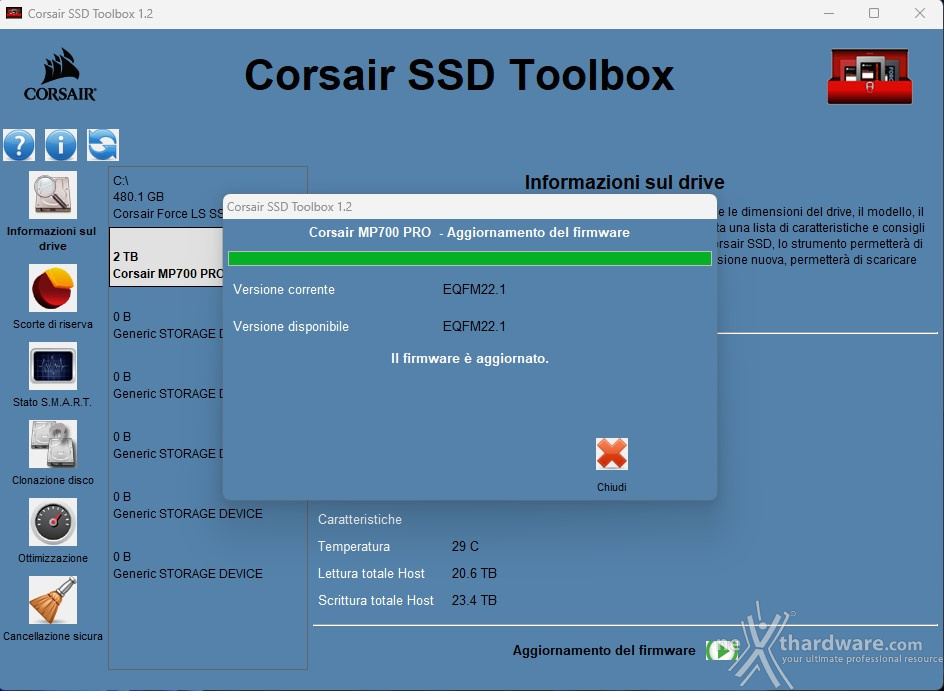Click the Corsair sails logo
This screenshot has height=691, width=944.
pos(60,75)
